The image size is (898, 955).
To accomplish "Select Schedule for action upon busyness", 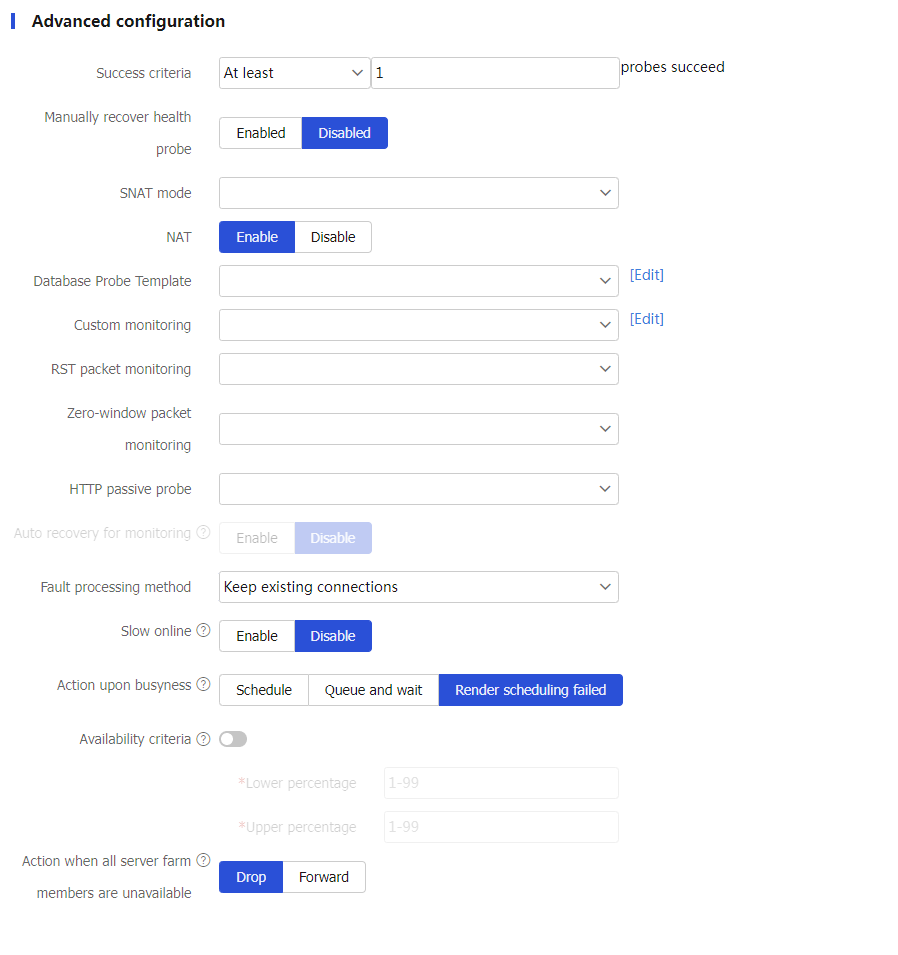I will (x=264, y=690).
